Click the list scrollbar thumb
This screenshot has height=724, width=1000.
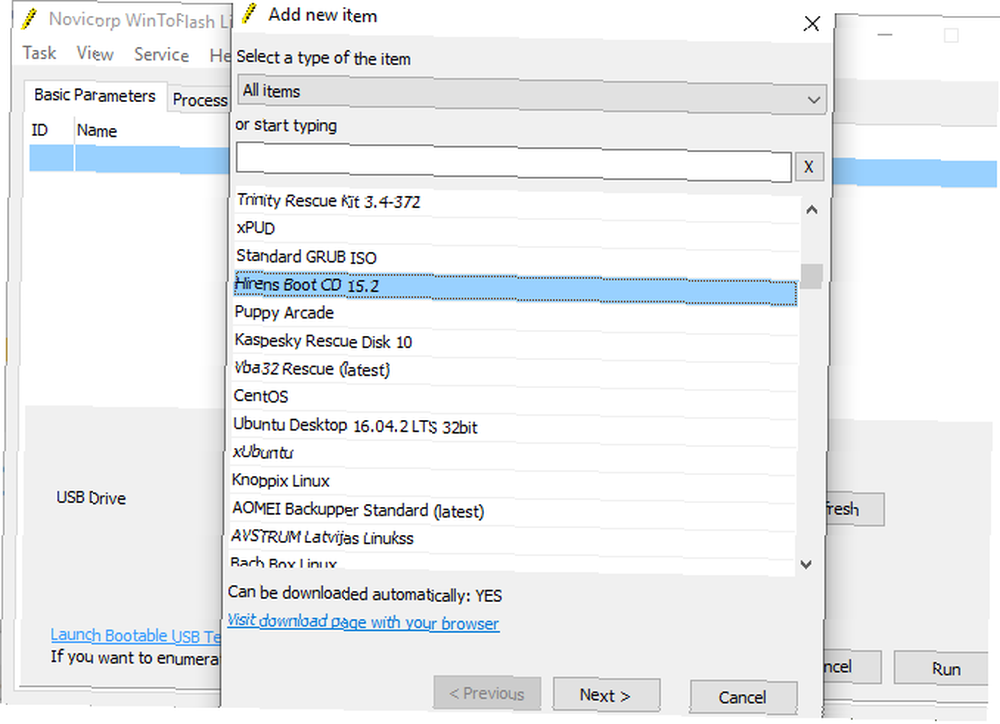(811, 276)
